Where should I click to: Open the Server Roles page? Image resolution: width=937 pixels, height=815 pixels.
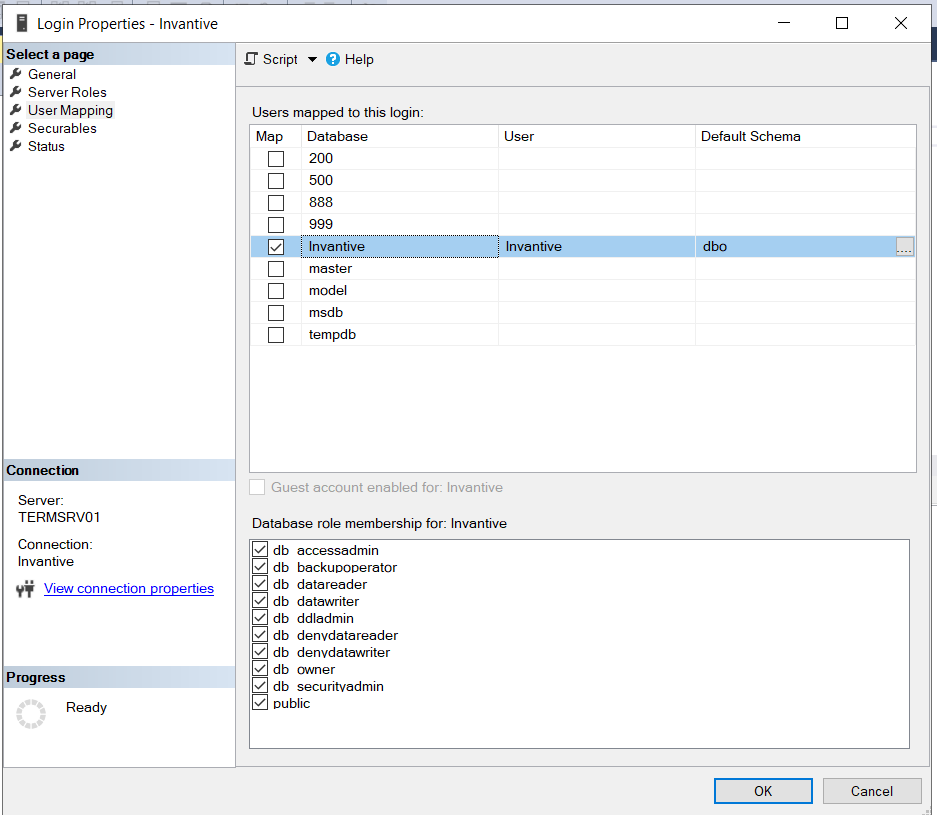pyautogui.click(x=67, y=92)
